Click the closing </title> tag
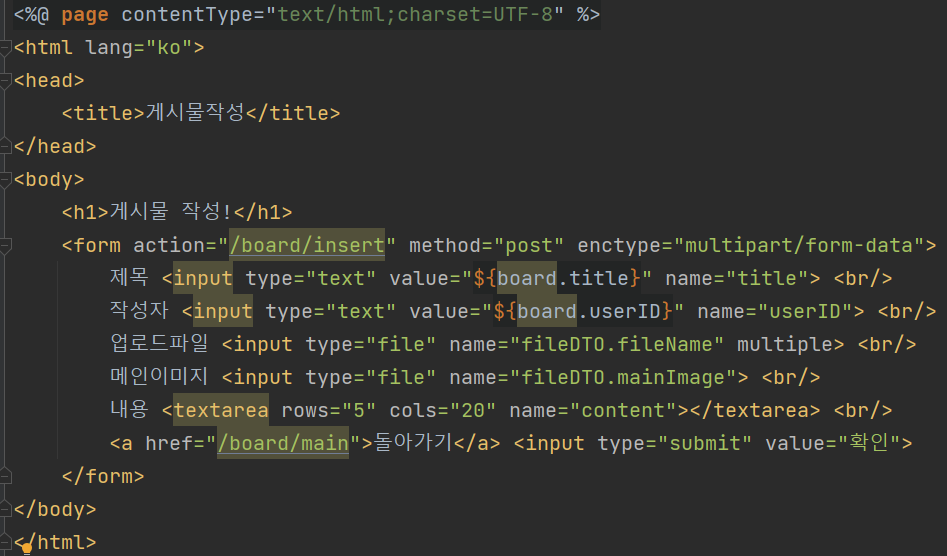The height and width of the screenshot is (556, 947). (293, 113)
